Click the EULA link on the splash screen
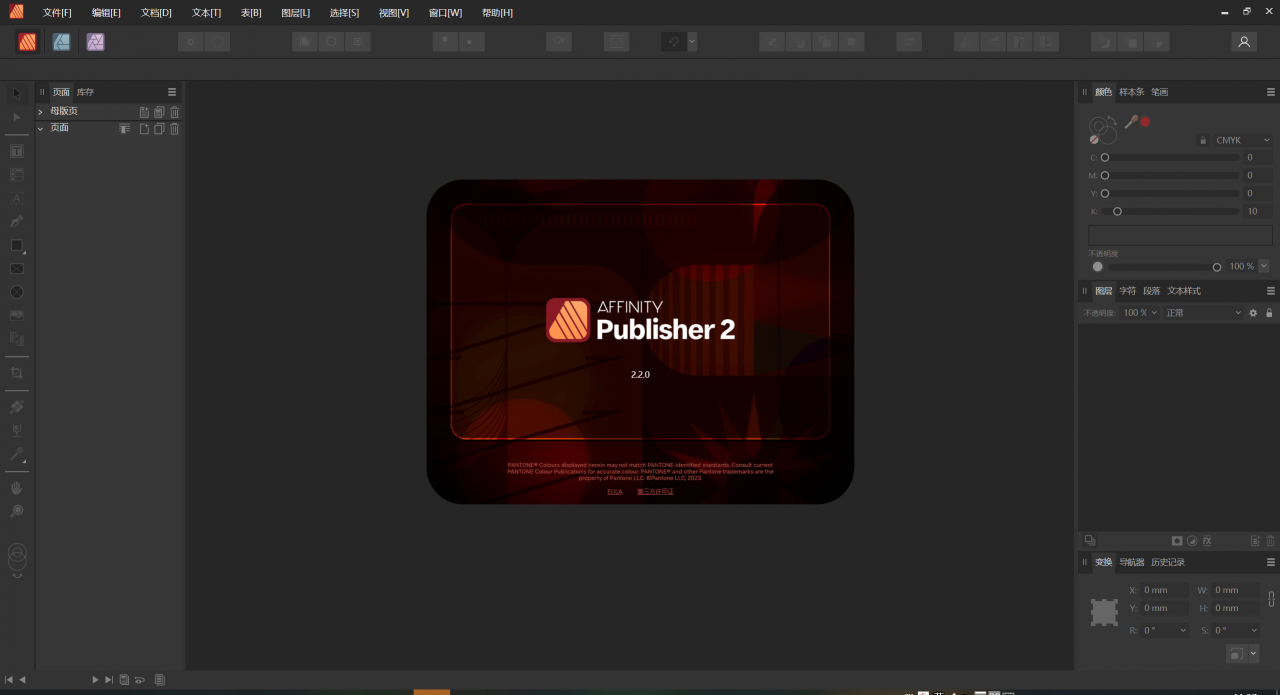This screenshot has width=1280, height=695. [x=614, y=491]
